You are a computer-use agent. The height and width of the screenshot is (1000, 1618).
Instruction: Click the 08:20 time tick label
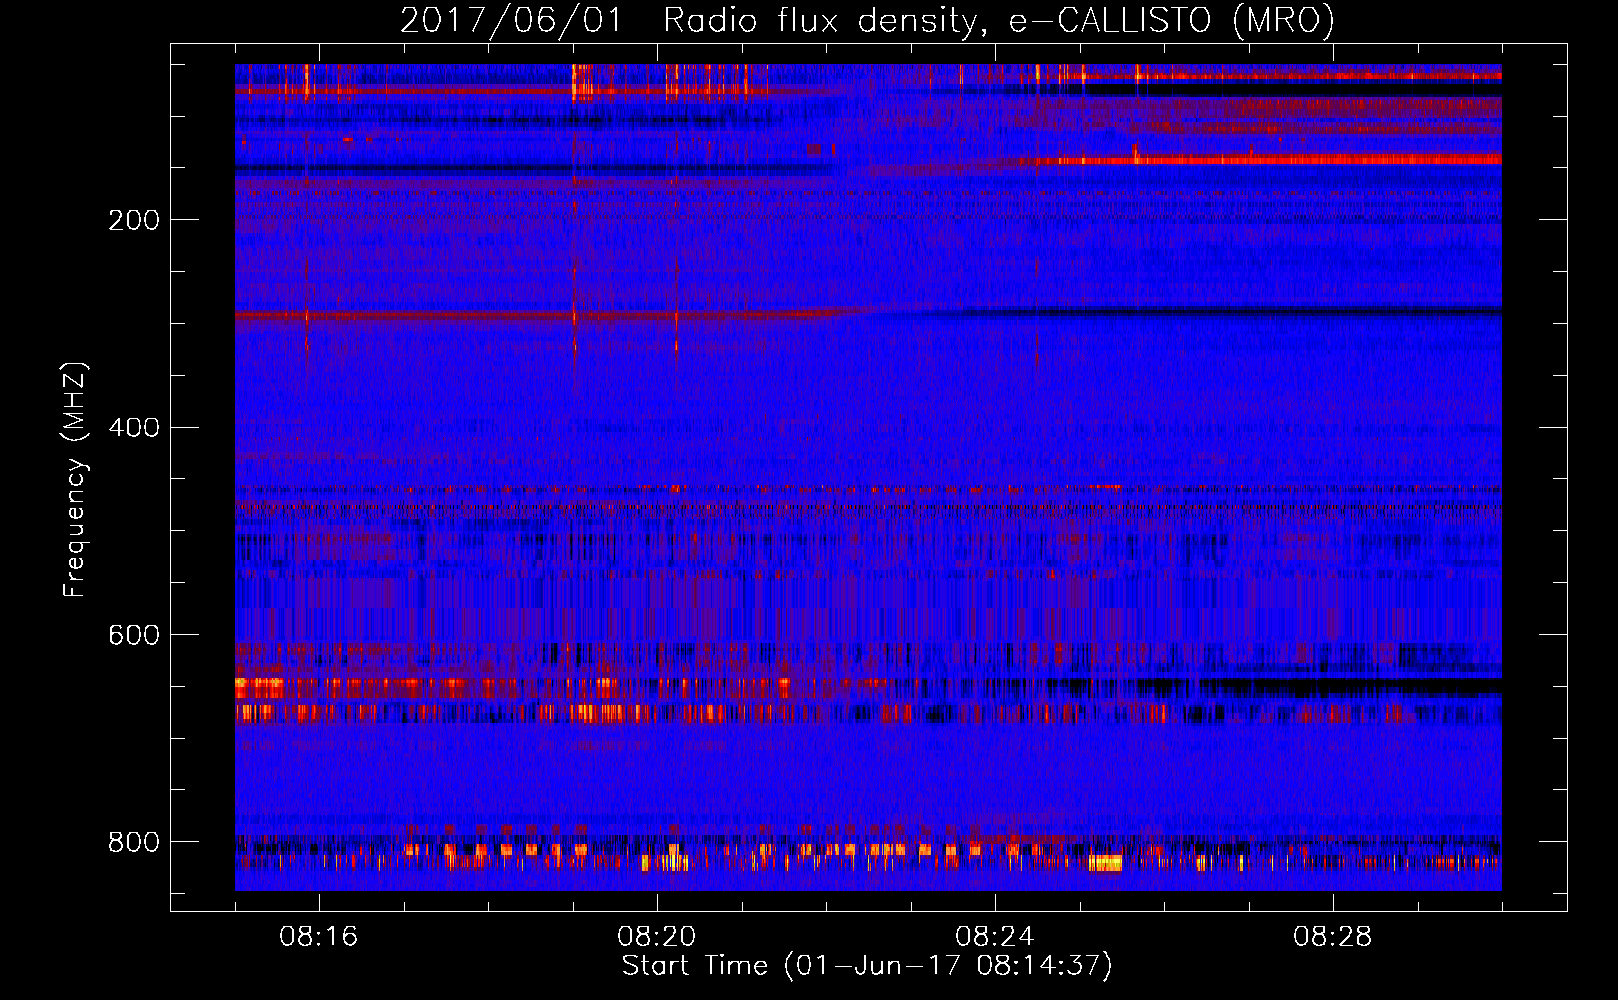pos(657,937)
